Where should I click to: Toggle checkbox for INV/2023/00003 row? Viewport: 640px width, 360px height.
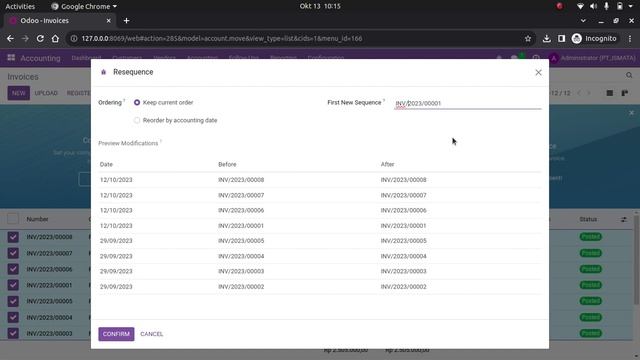[x=13, y=333]
